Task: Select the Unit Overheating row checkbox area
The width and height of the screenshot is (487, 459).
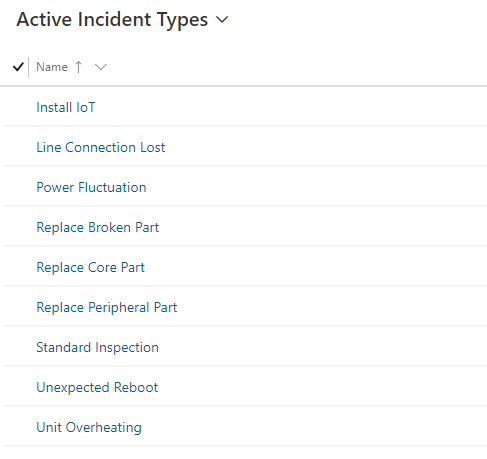Action: coord(18,427)
